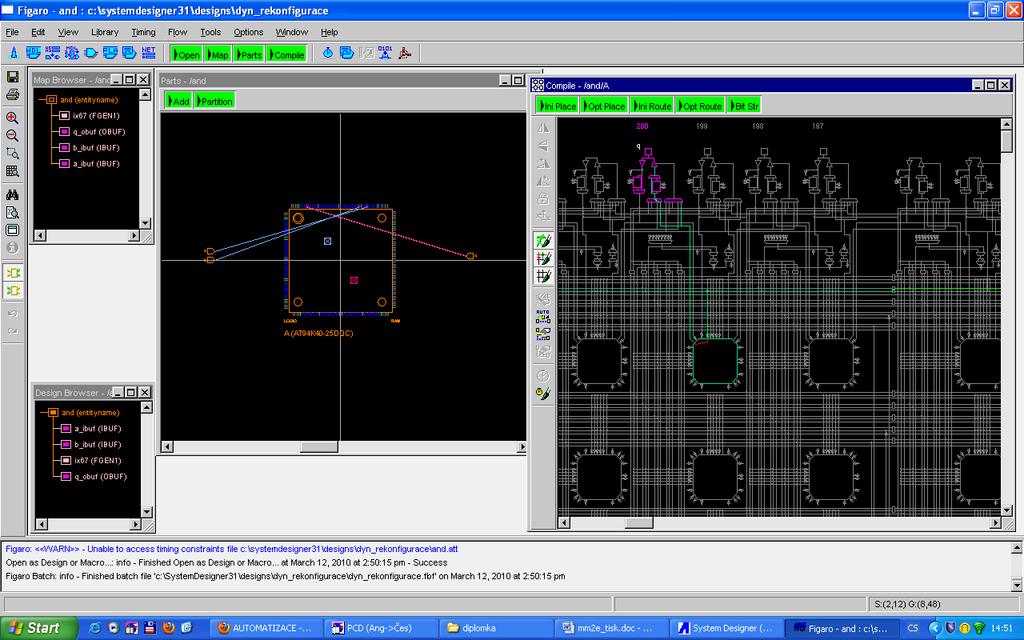Open the Timing menu
Viewport: 1024px width, 640px height.
(143, 32)
